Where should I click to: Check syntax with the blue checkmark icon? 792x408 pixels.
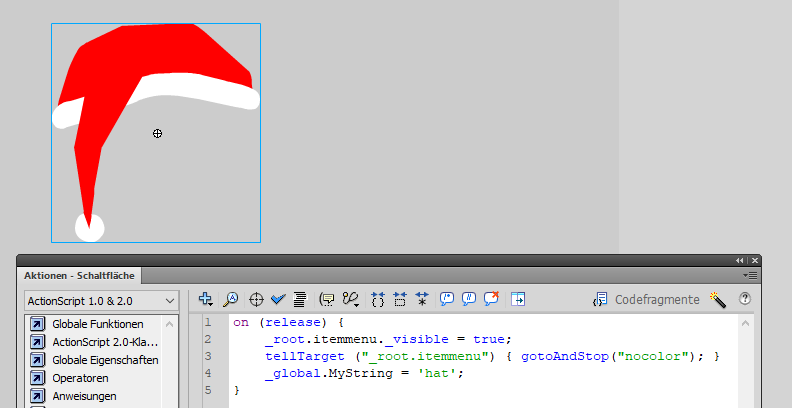tap(278, 299)
